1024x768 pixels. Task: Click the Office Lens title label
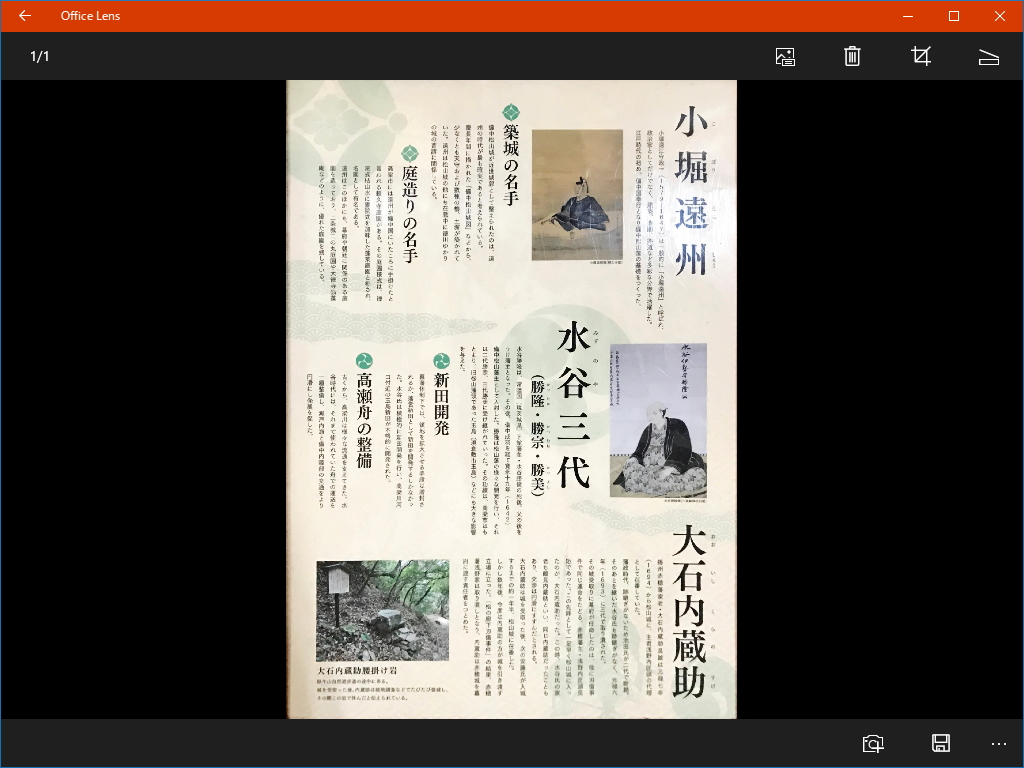point(90,16)
